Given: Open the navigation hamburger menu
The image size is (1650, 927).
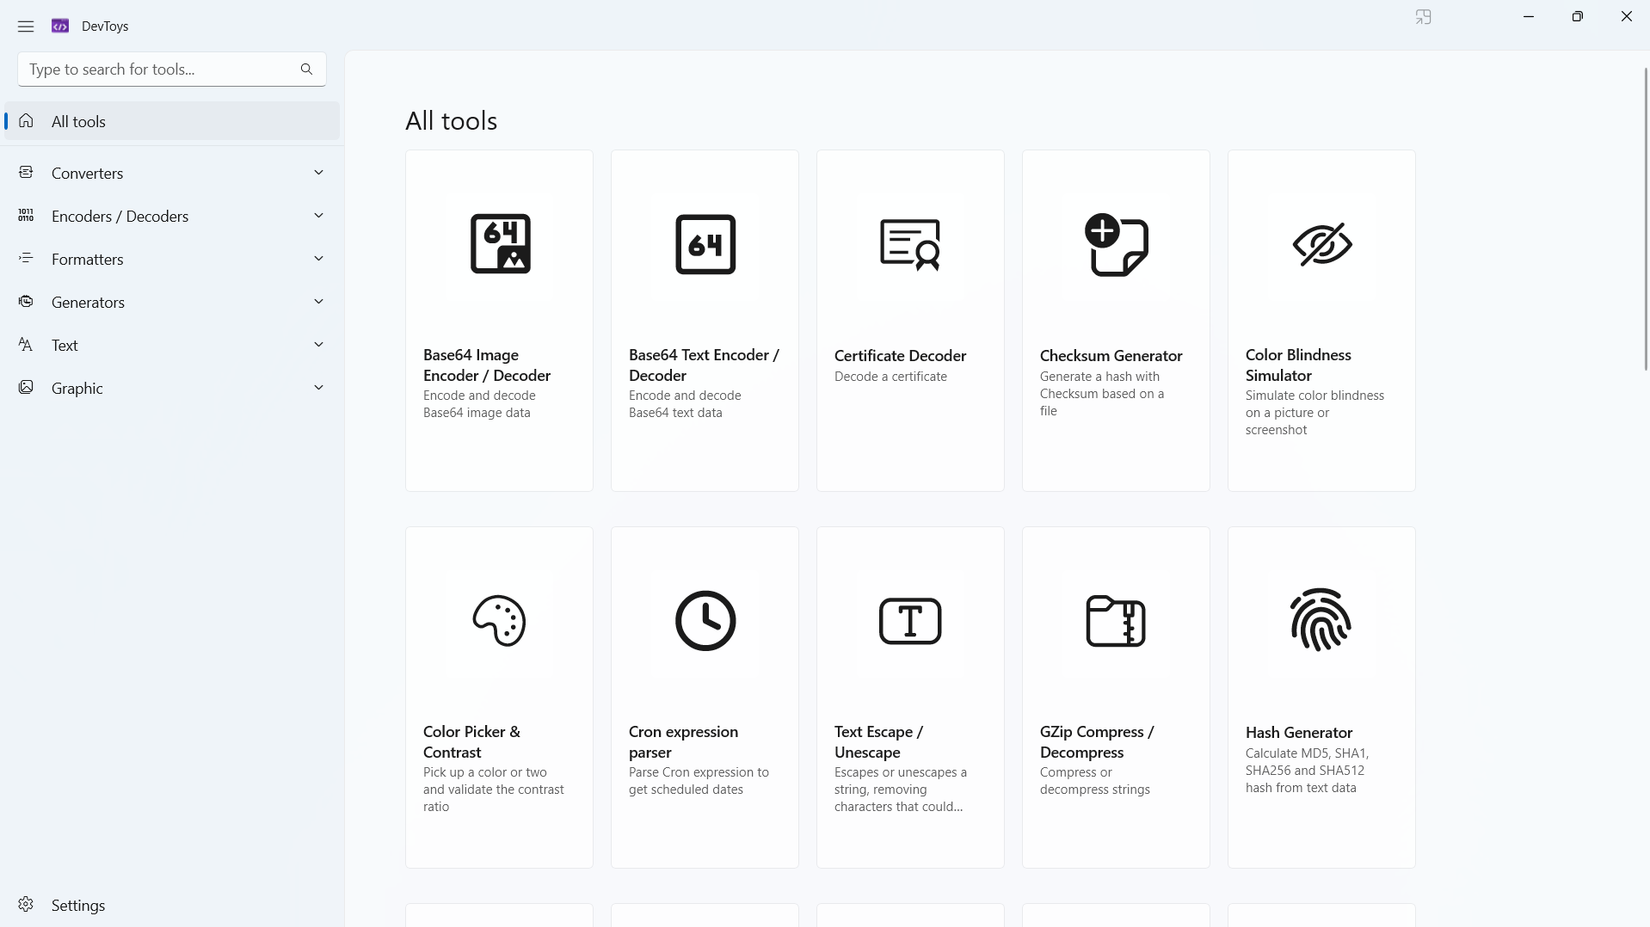Looking at the screenshot, I should coord(26,26).
